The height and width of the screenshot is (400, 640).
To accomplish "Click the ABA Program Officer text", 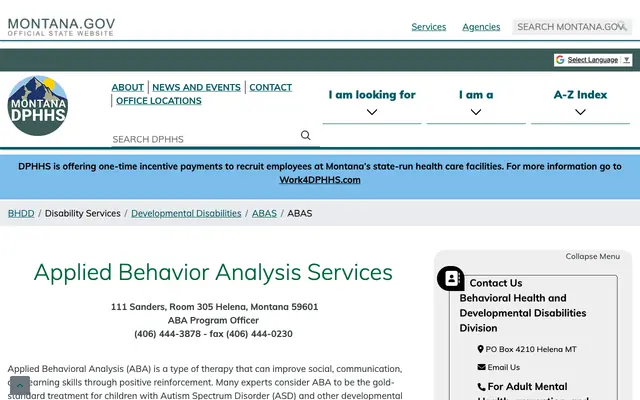I will (213, 320).
